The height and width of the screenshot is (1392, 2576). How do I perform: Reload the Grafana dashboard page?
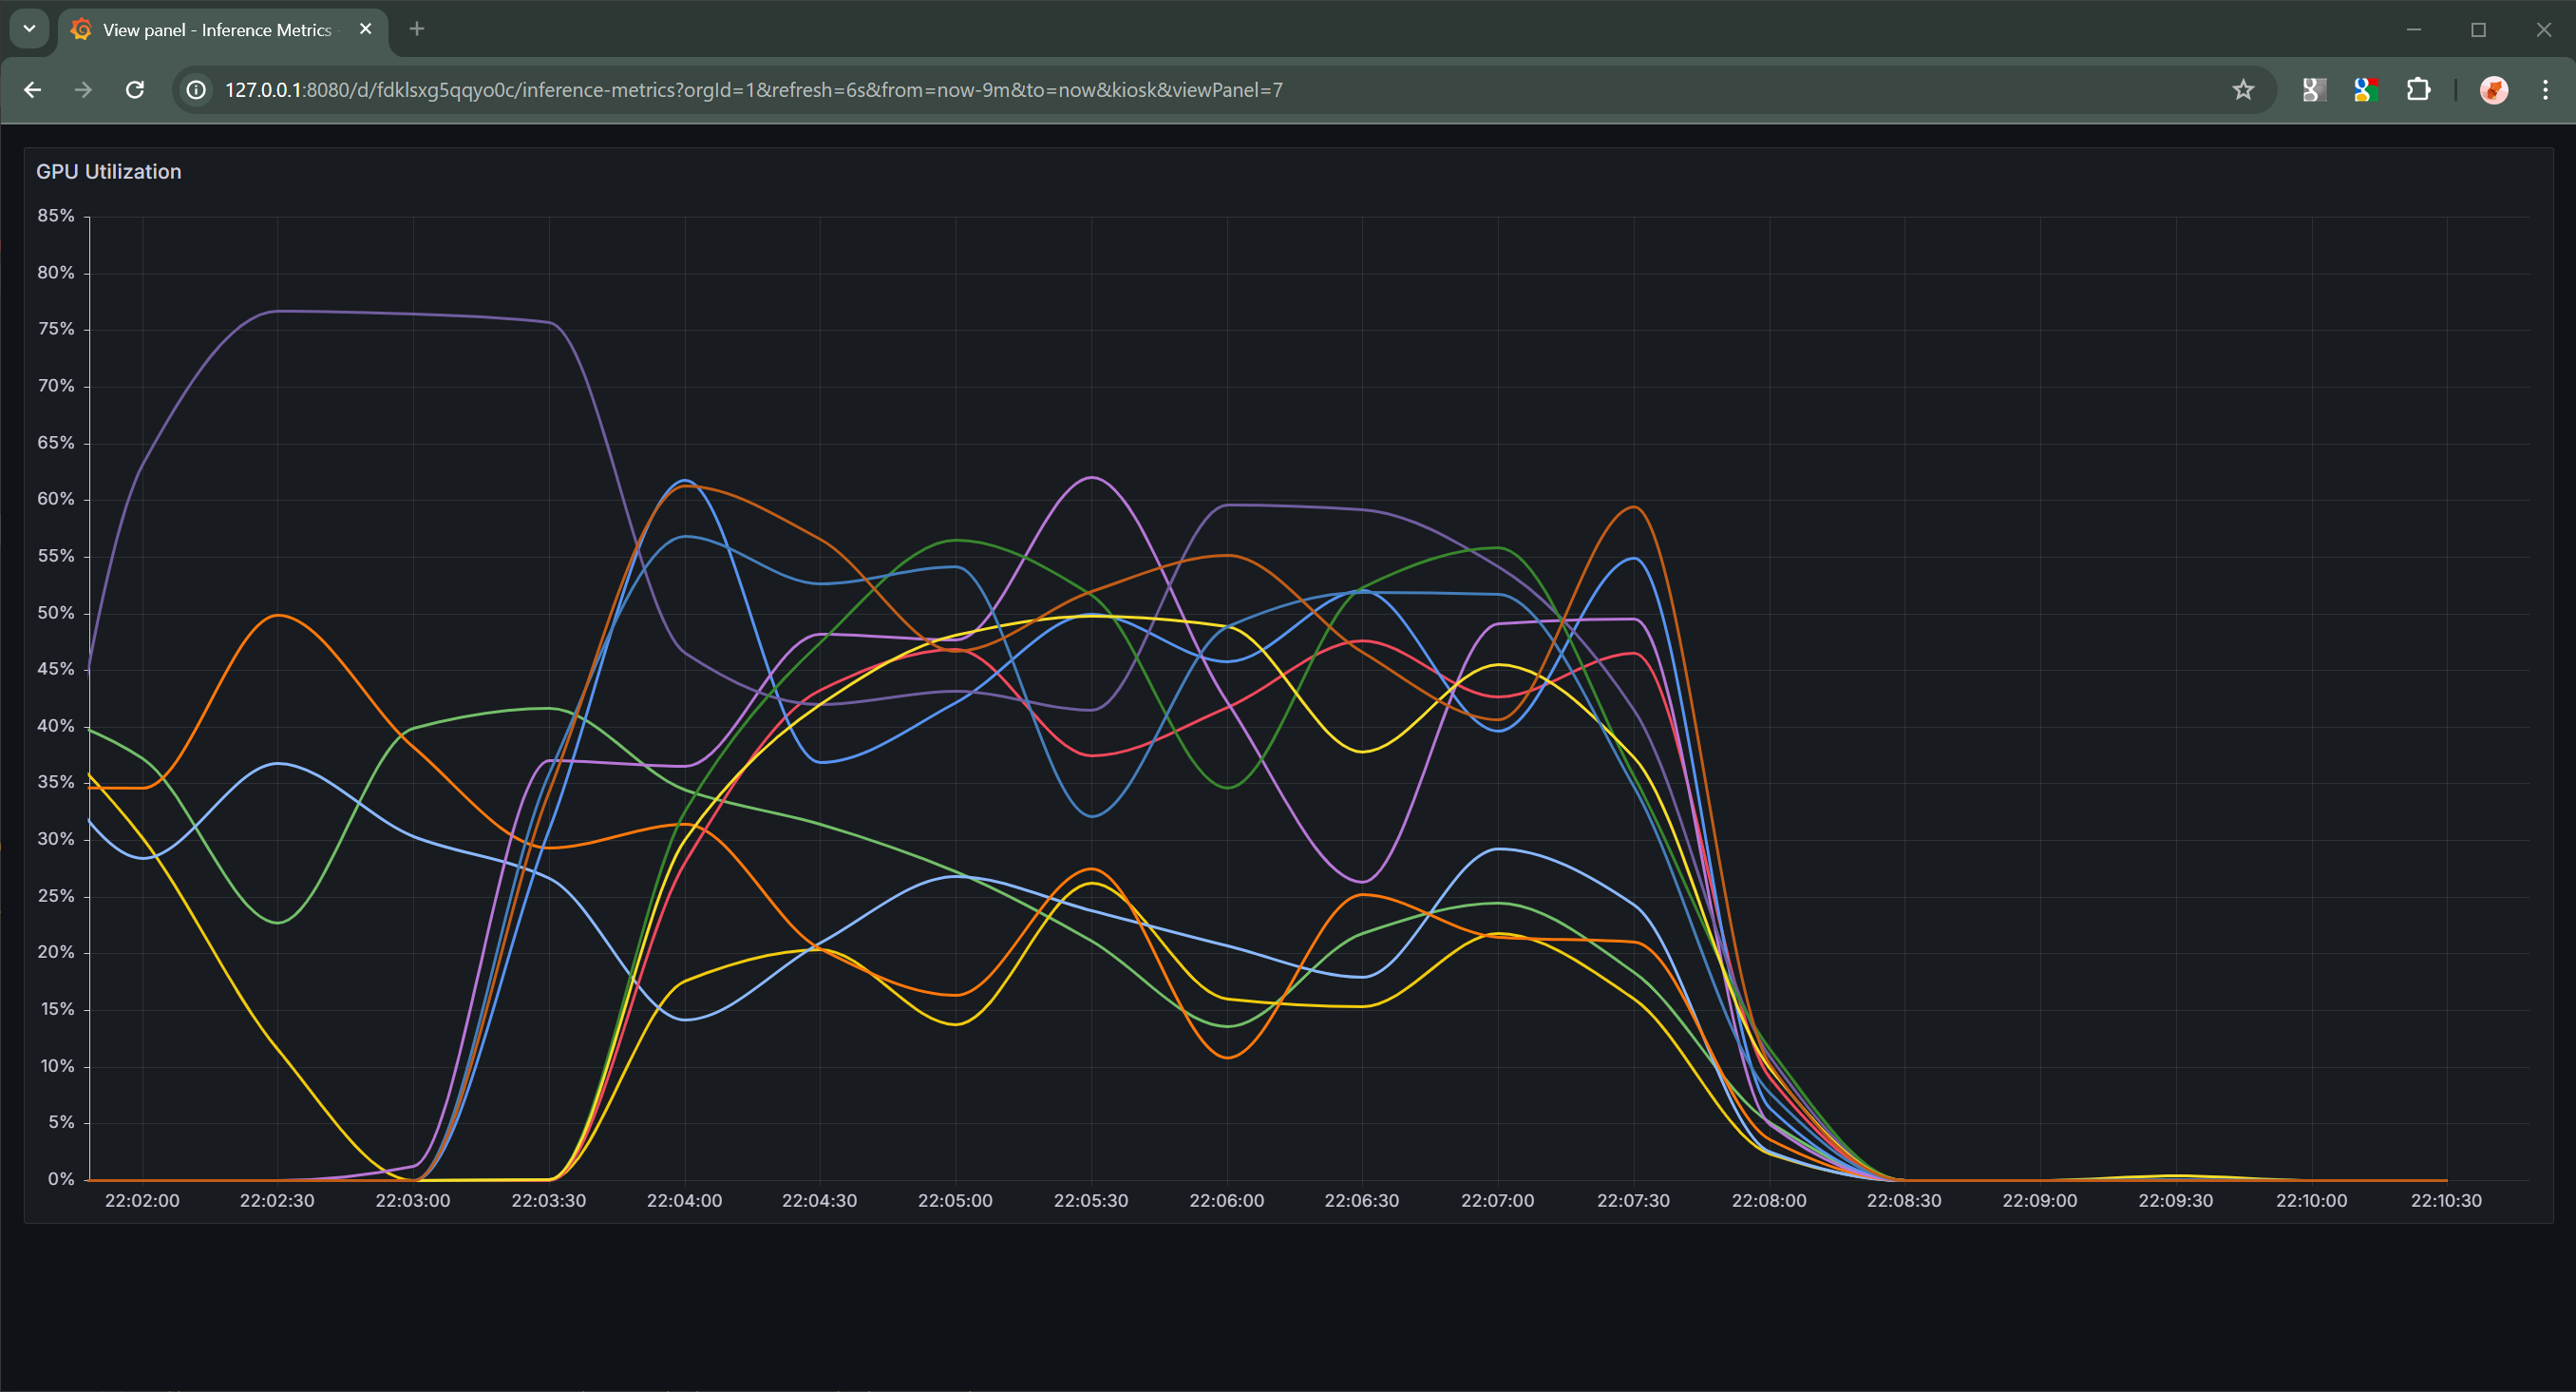[135, 89]
